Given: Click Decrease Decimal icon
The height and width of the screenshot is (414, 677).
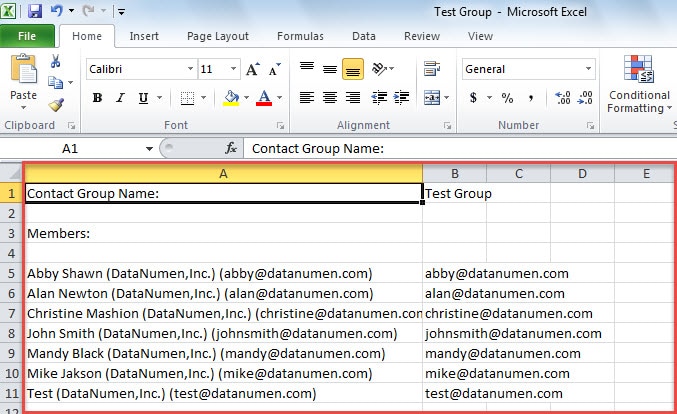Looking at the screenshot, I should [x=585, y=98].
